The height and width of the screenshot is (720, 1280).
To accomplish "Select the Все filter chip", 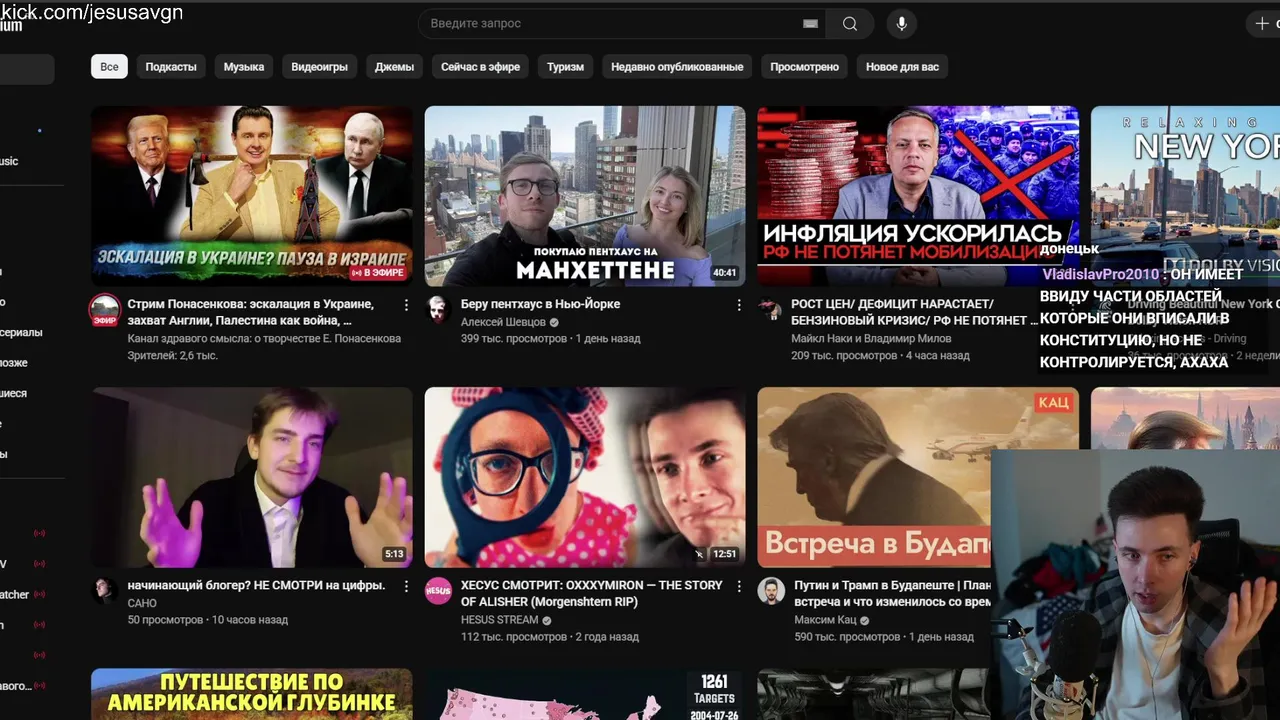I will tap(109, 67).
